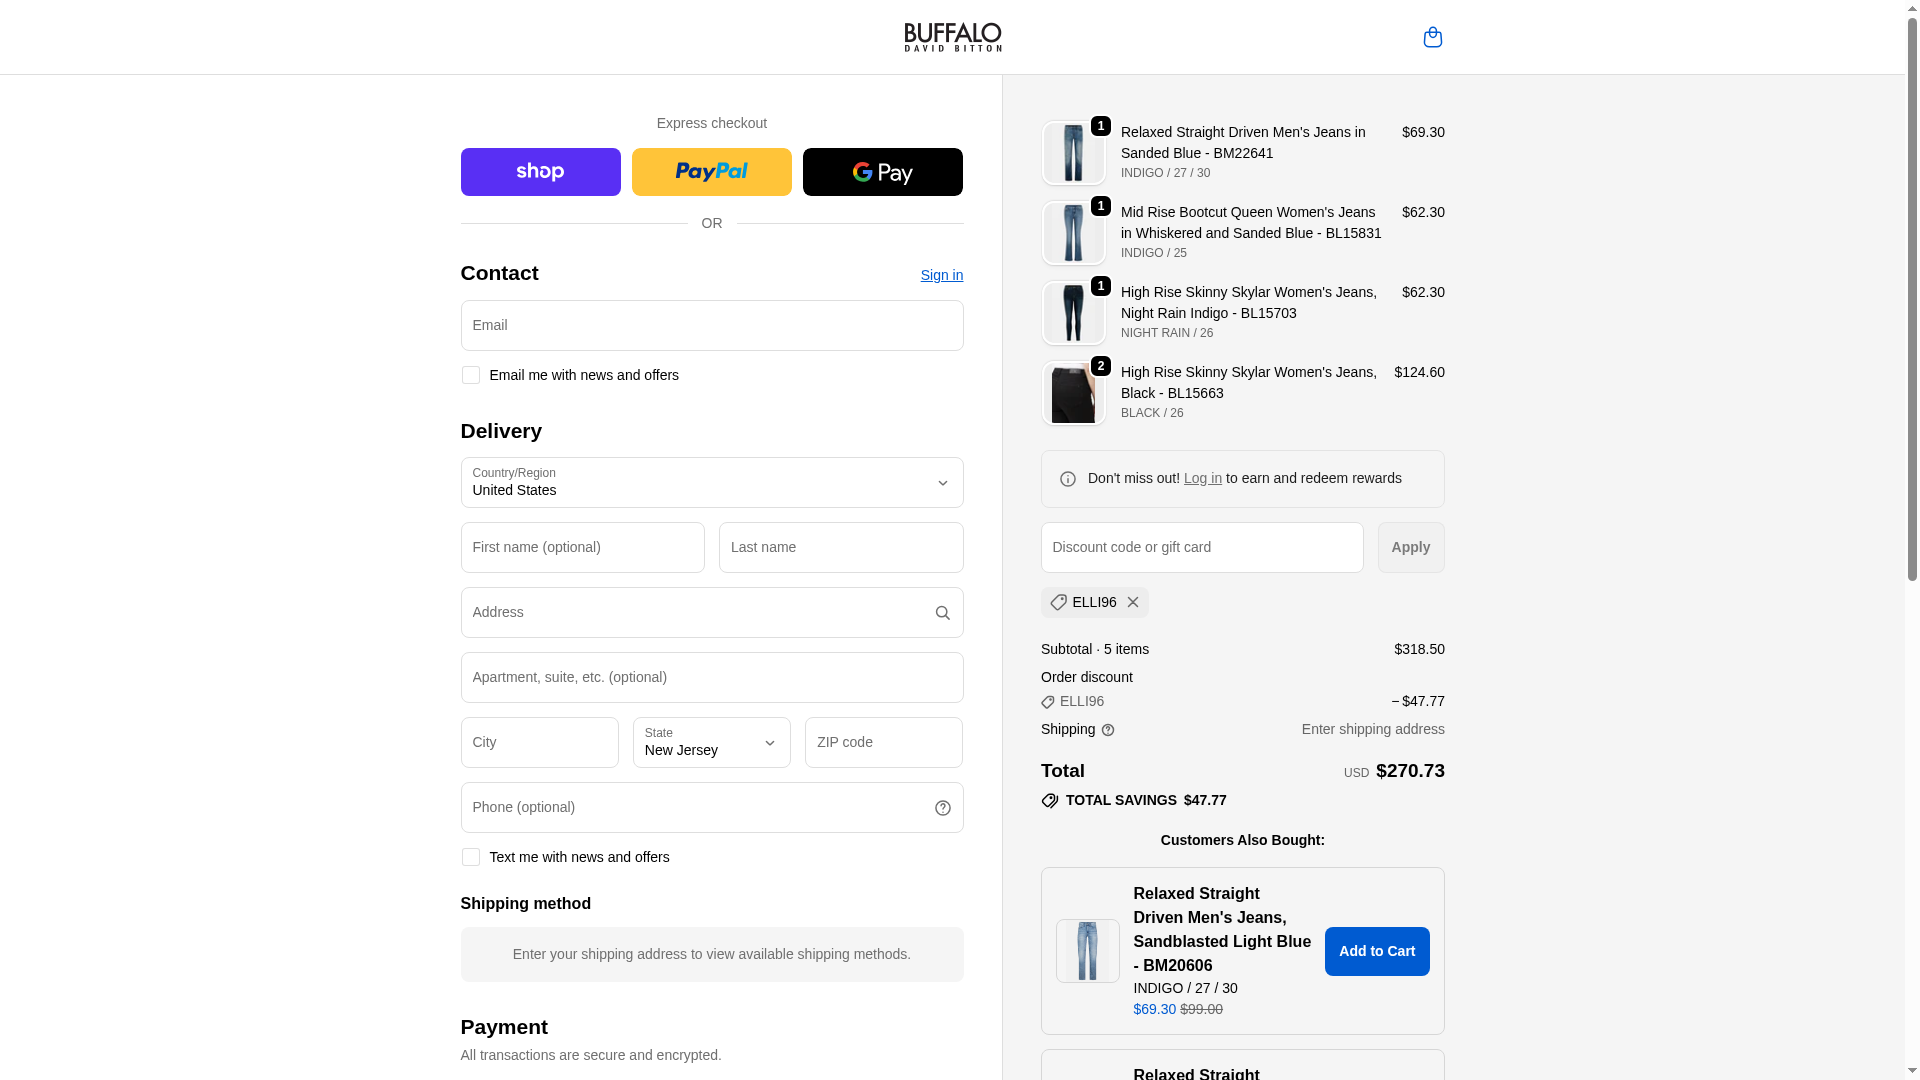This screenshot has width=1920, height=1080.
Task: Click the address search magnifier icon
Action: click(942, 613)
